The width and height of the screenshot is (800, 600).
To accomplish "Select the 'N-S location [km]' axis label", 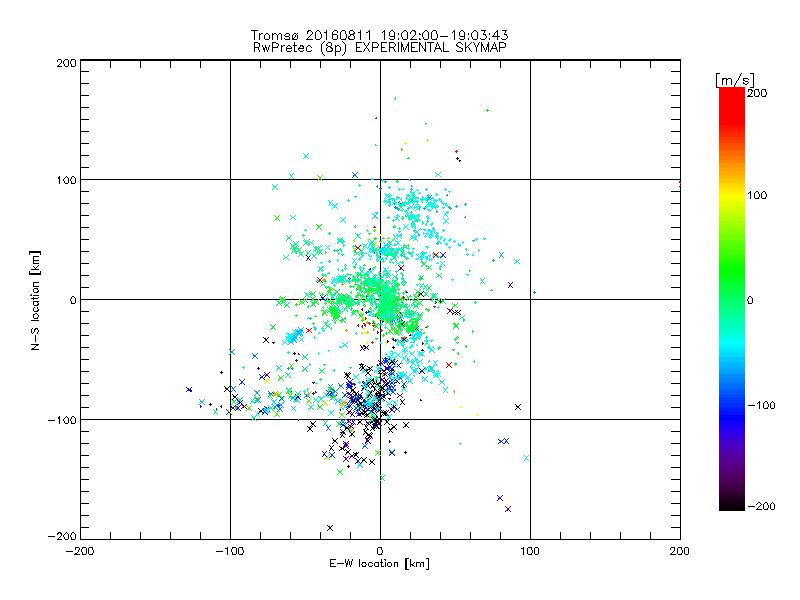I will (x=35, y=300).
